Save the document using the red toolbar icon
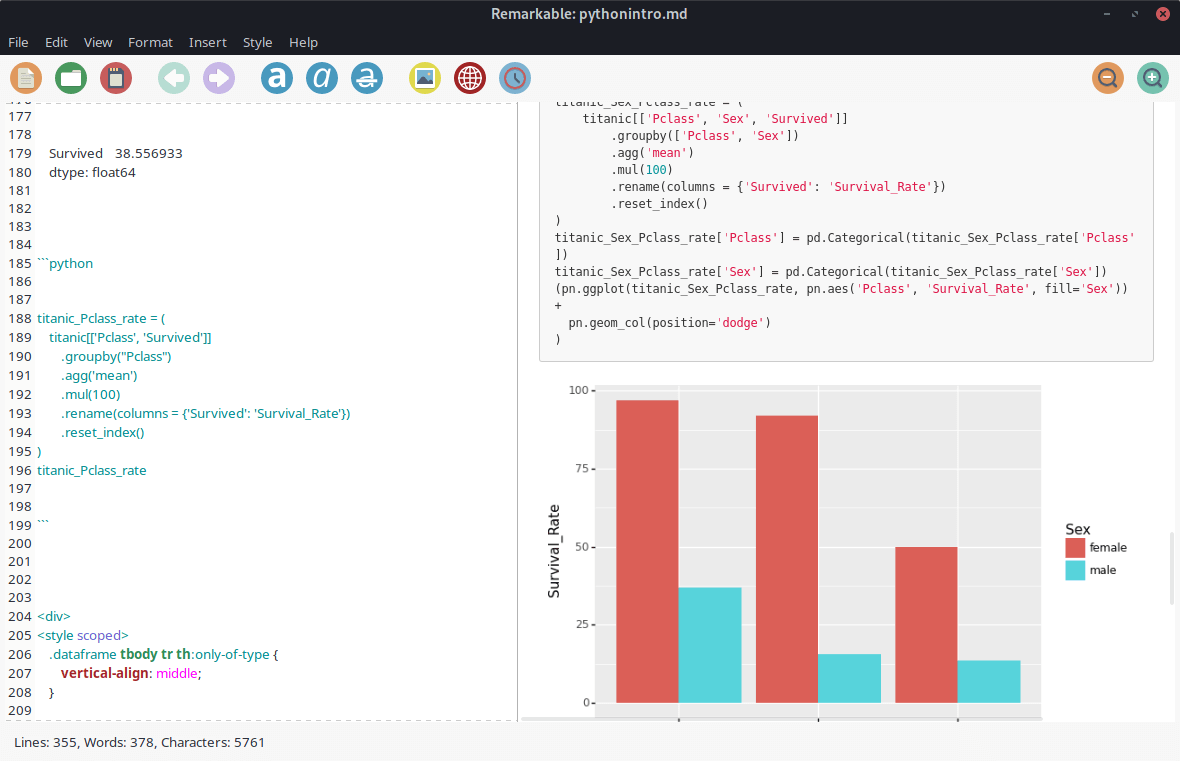Screen dimensions: 1180x761 pos(116,78)
